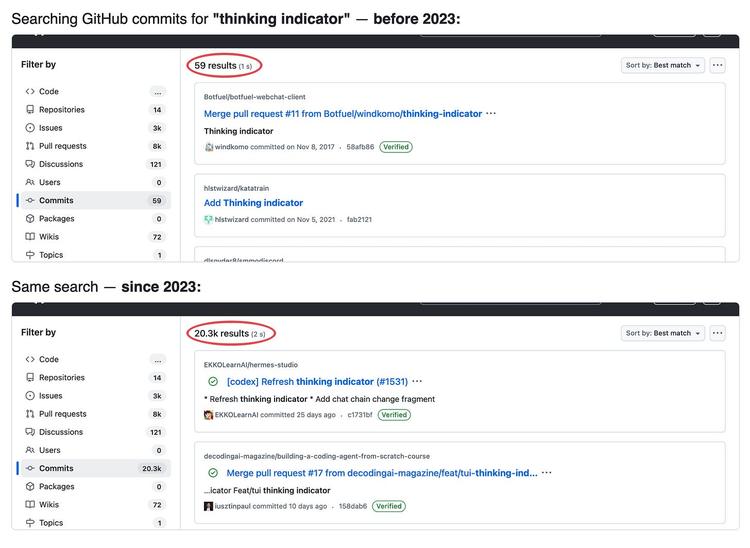
Task: Click Commits icon in bottom filter list
Action: tap(30, 468)
